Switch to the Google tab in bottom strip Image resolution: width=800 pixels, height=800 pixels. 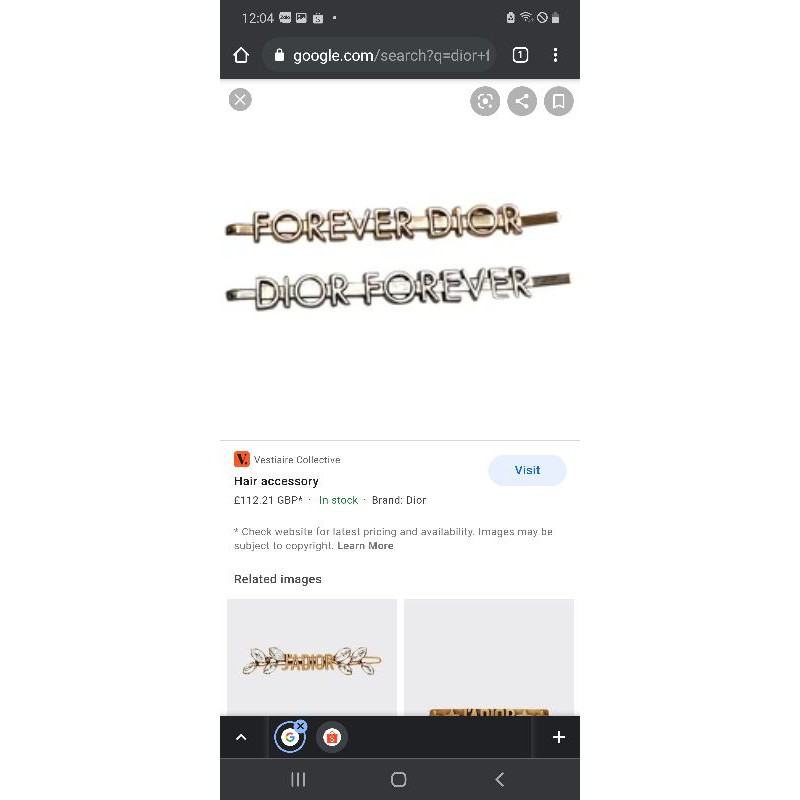pos(289,737)
